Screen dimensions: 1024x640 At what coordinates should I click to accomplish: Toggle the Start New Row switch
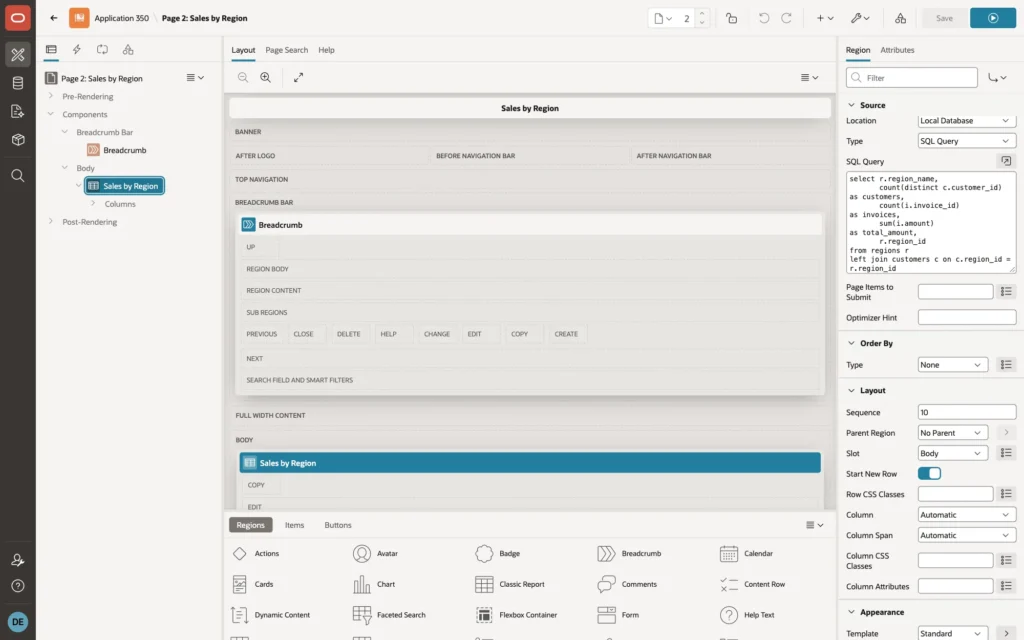(929, 473)
